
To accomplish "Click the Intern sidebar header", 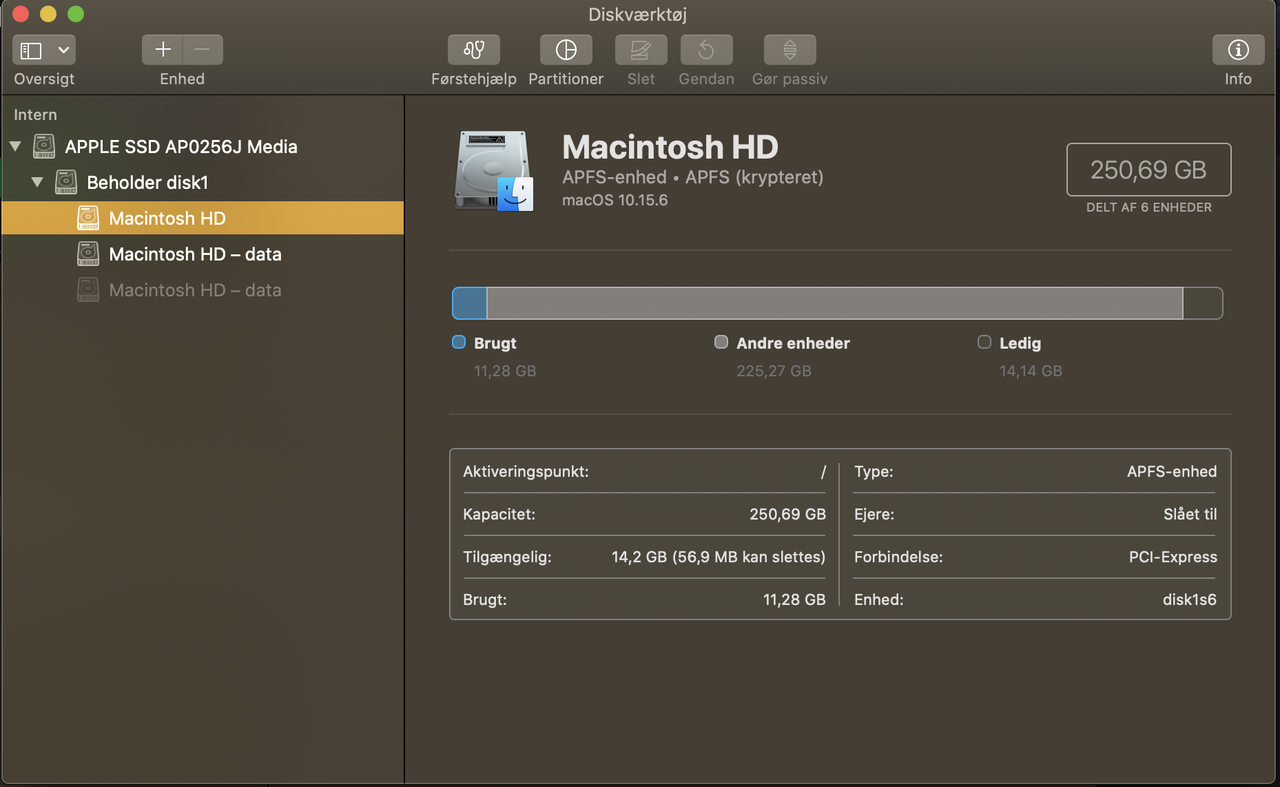I will pos(35,115).
